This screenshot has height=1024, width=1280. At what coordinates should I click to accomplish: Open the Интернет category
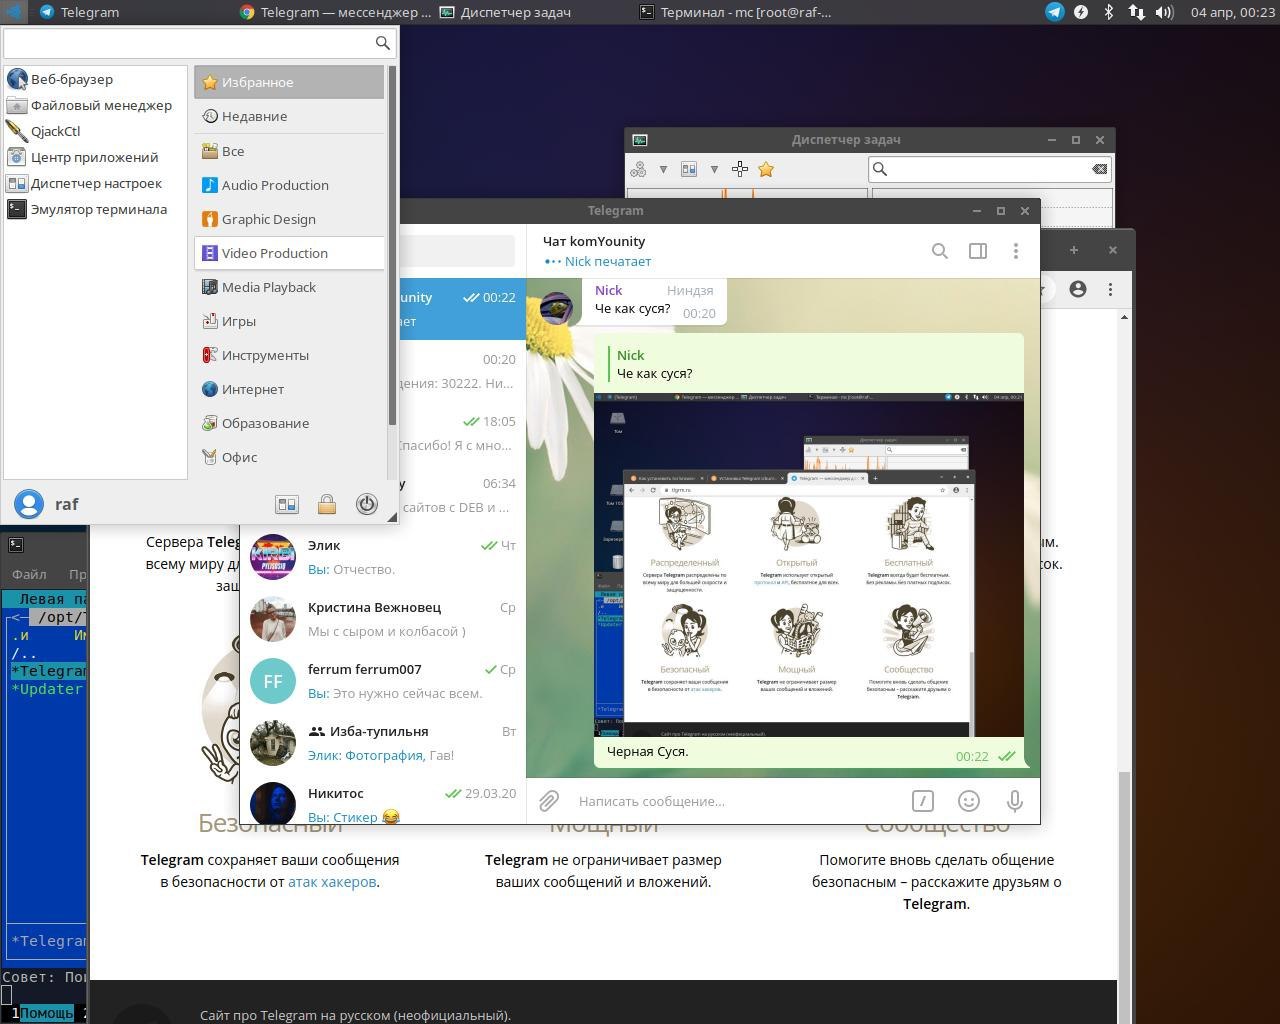coord(289,389)
